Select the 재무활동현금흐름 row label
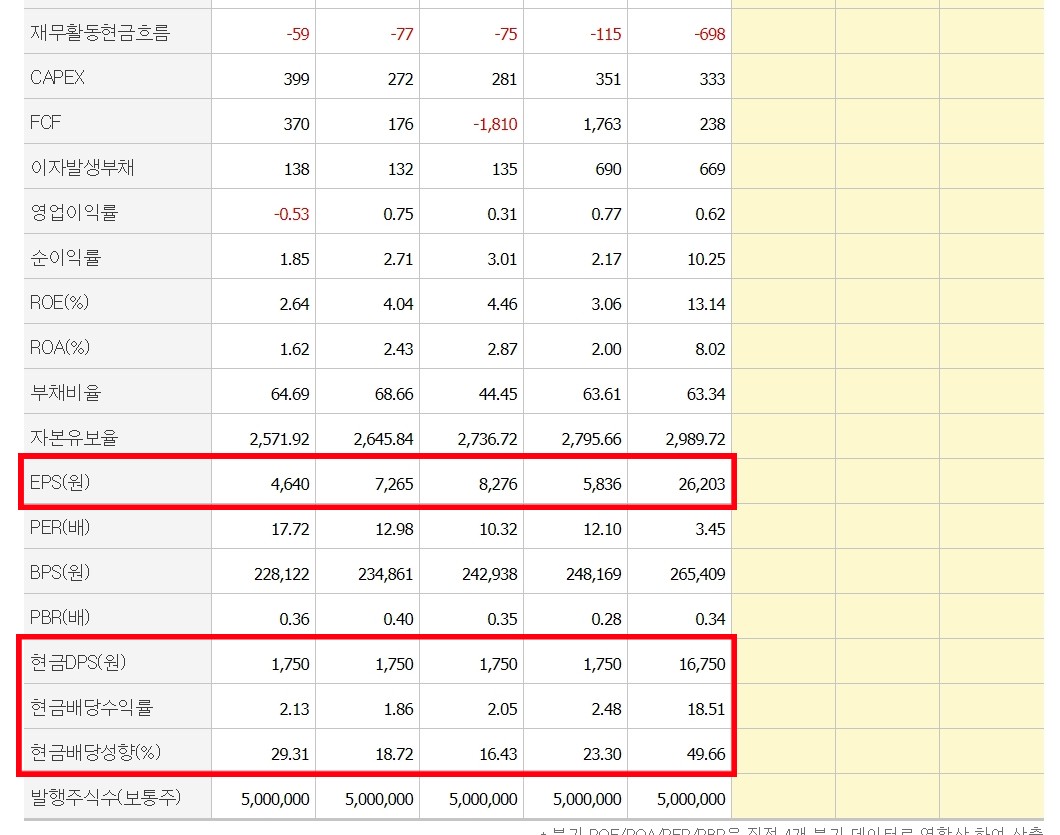This screenshot has height=835, width=1060. click(x=100, y=32)
